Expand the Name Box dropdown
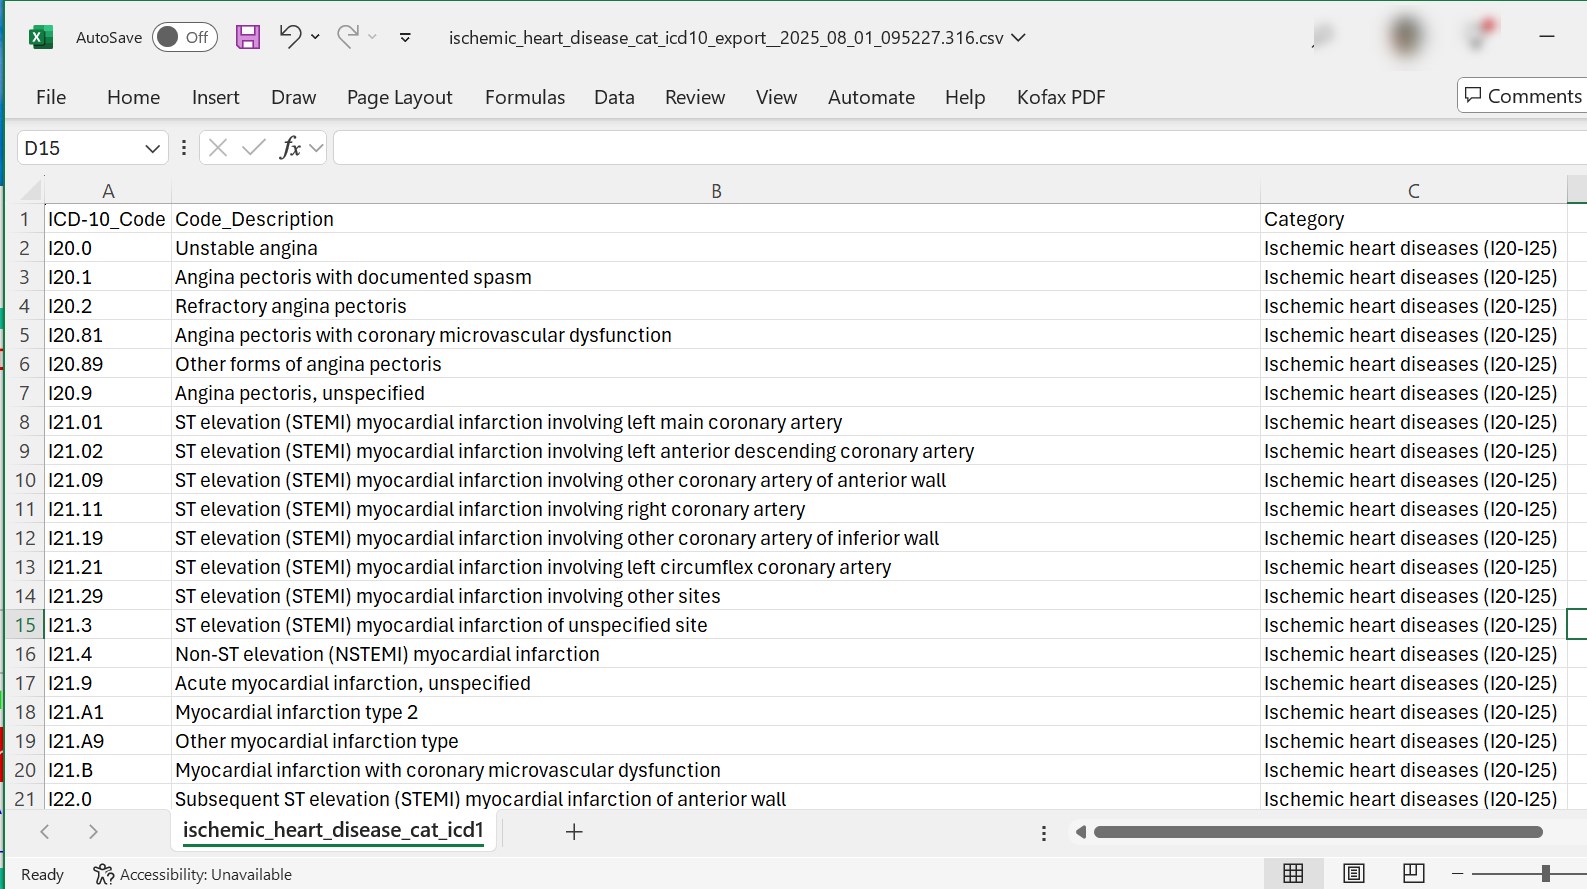The image size is (1587, 889). point(152,148)
